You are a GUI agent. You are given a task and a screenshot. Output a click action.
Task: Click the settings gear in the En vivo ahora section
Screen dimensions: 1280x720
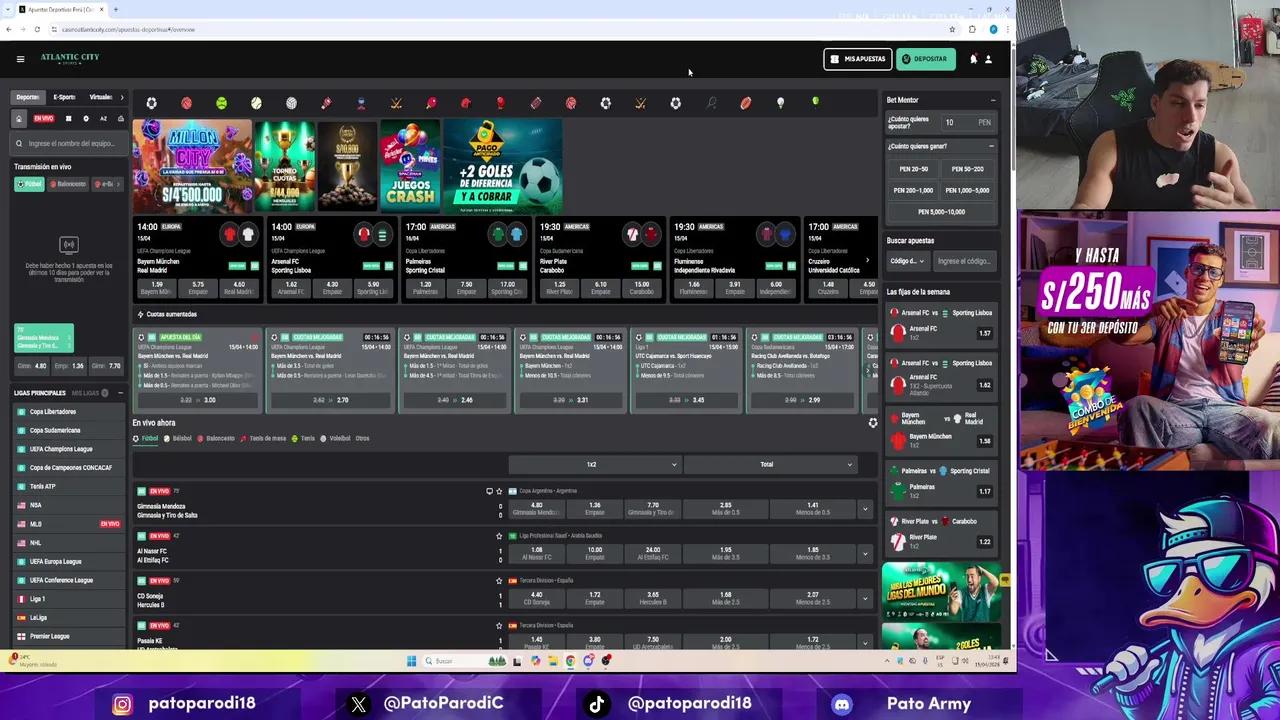(x=872, y=422)
